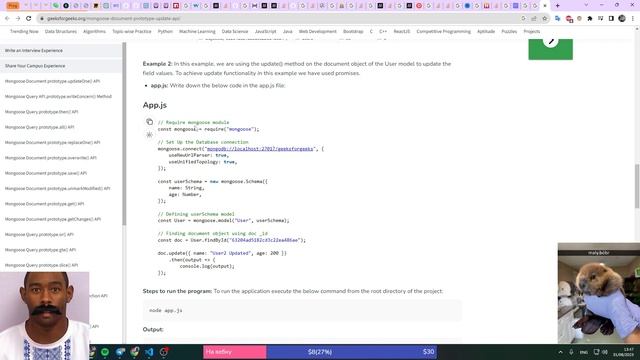The width and height of the screenshot is (640, 360).
Task: Open Mongoose Document.prototype.get() API article
Action: coord(44,204)
